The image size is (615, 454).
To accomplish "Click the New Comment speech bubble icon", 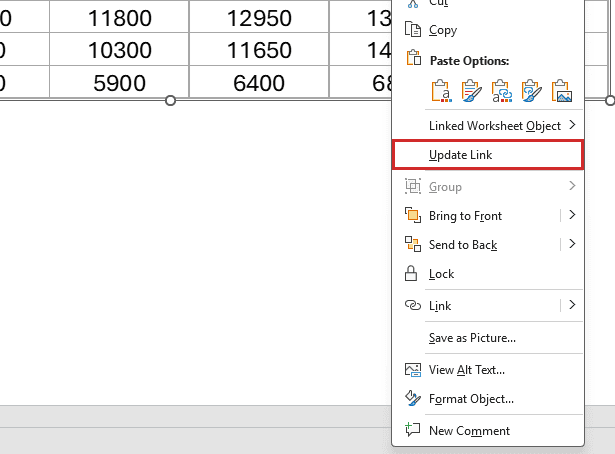I will [413, 430].
